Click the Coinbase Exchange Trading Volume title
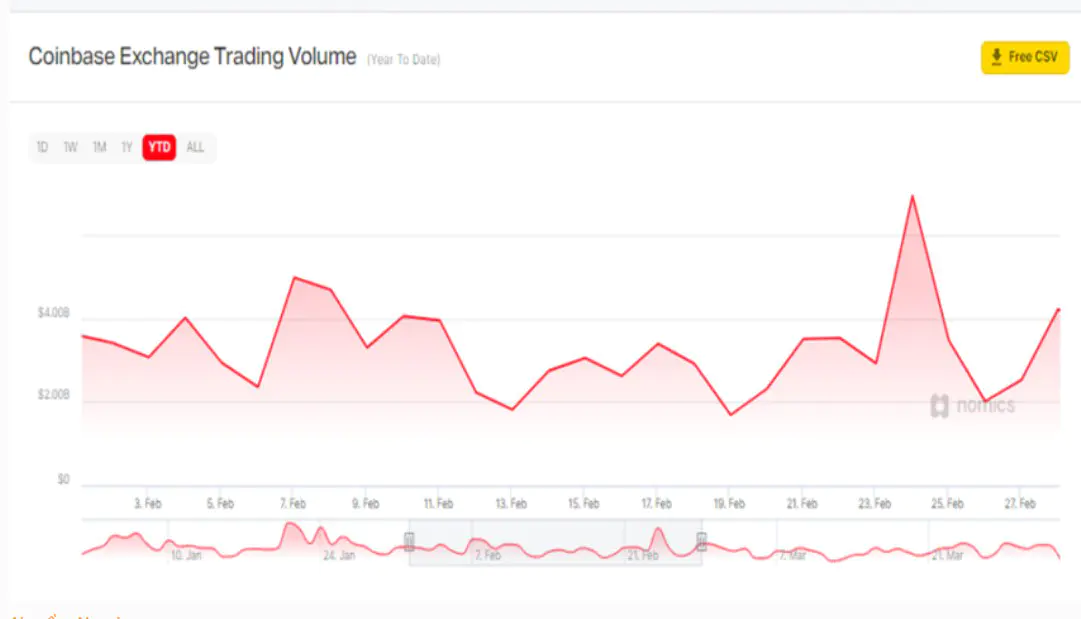Screen dimensions: 1081x619 coord(192,57)
